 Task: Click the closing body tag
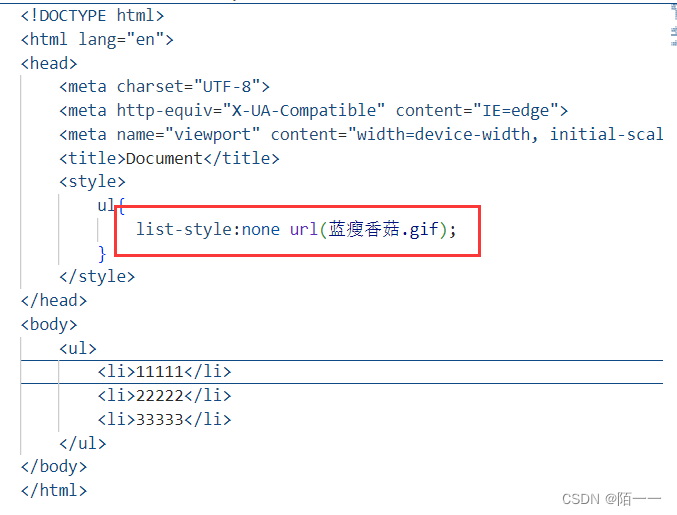pyautogui.click(x=54, y=467)
